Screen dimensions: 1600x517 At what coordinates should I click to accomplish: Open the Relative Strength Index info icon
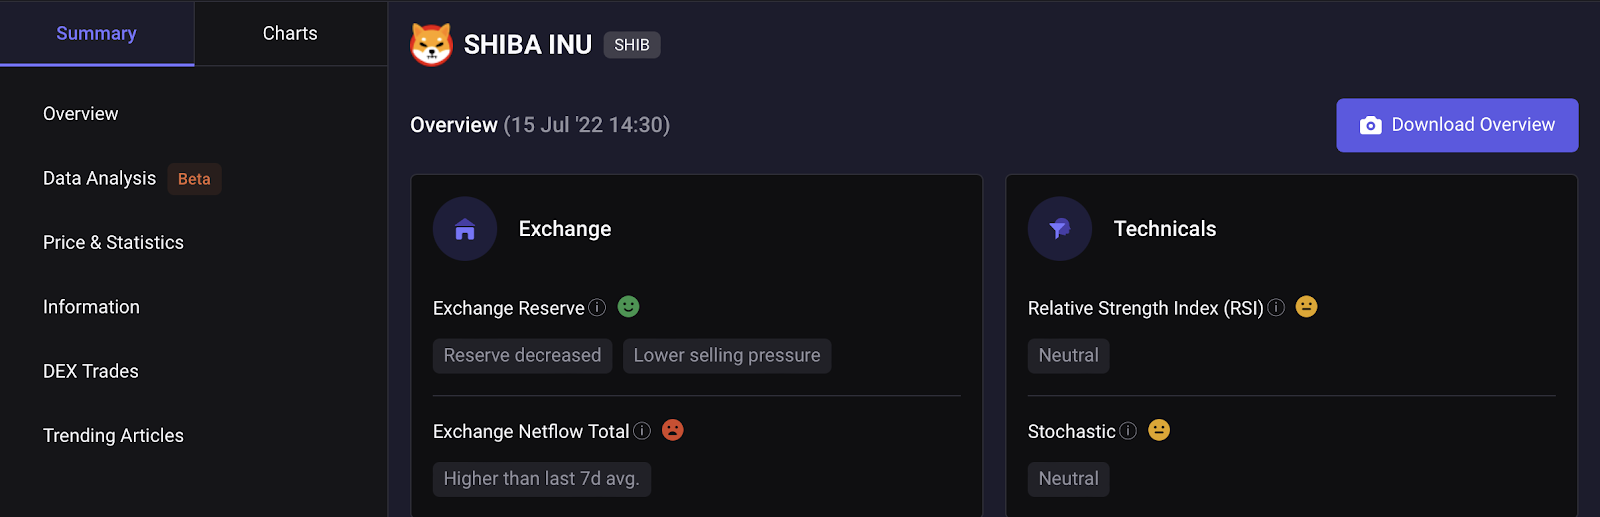[x=1276, y=308]
